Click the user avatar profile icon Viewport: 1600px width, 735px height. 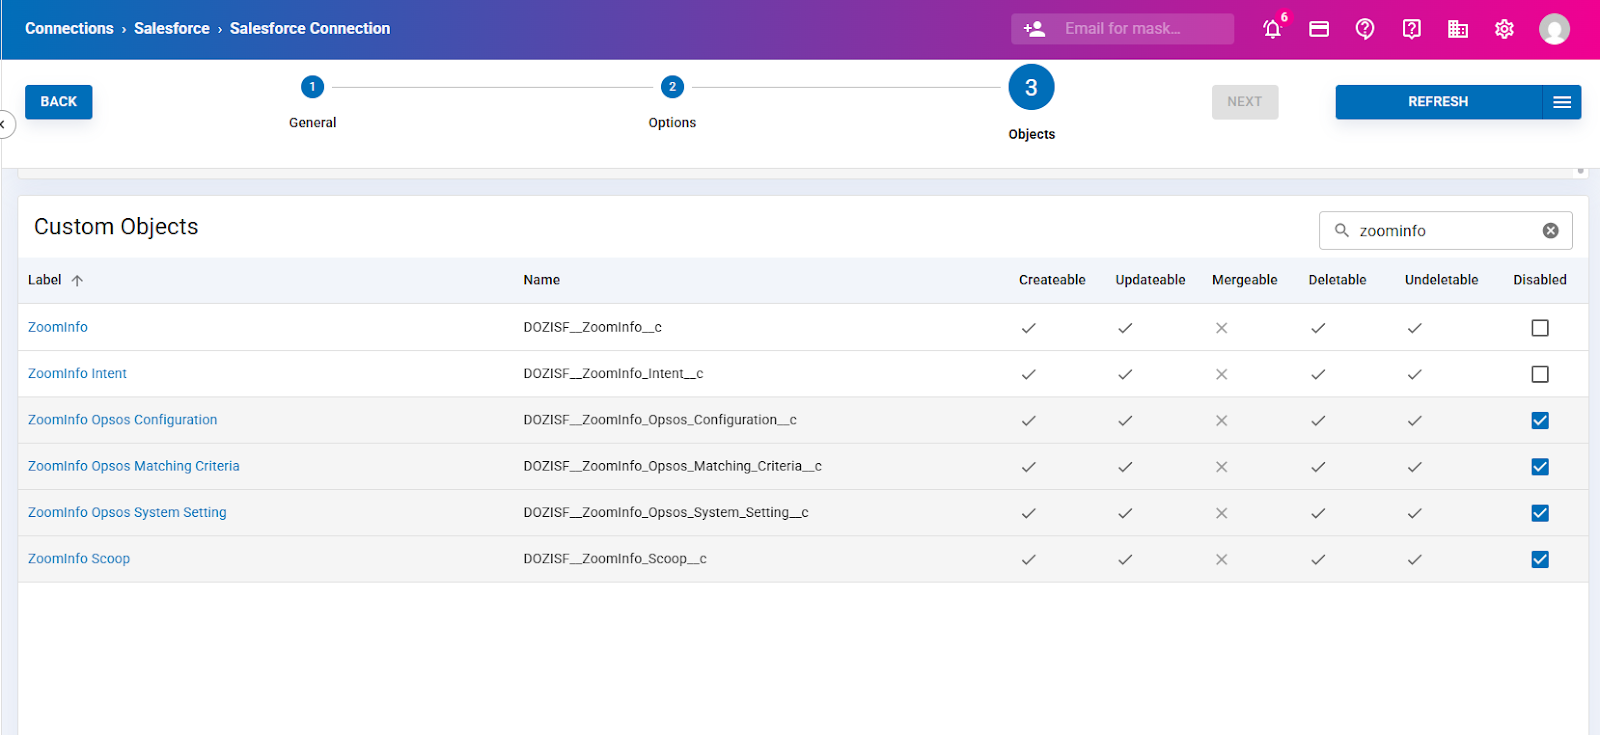pos(1554,29)
